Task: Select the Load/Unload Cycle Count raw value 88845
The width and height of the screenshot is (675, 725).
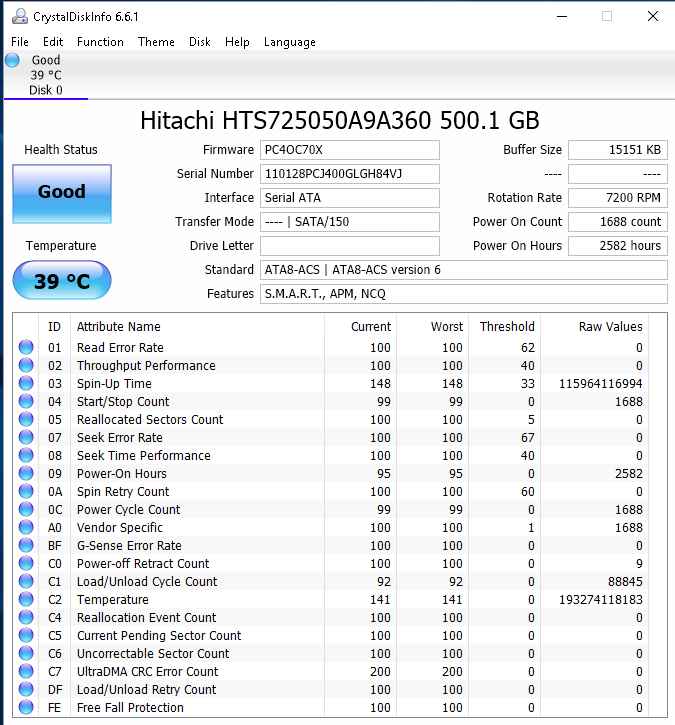Action: tap(625, 582)
